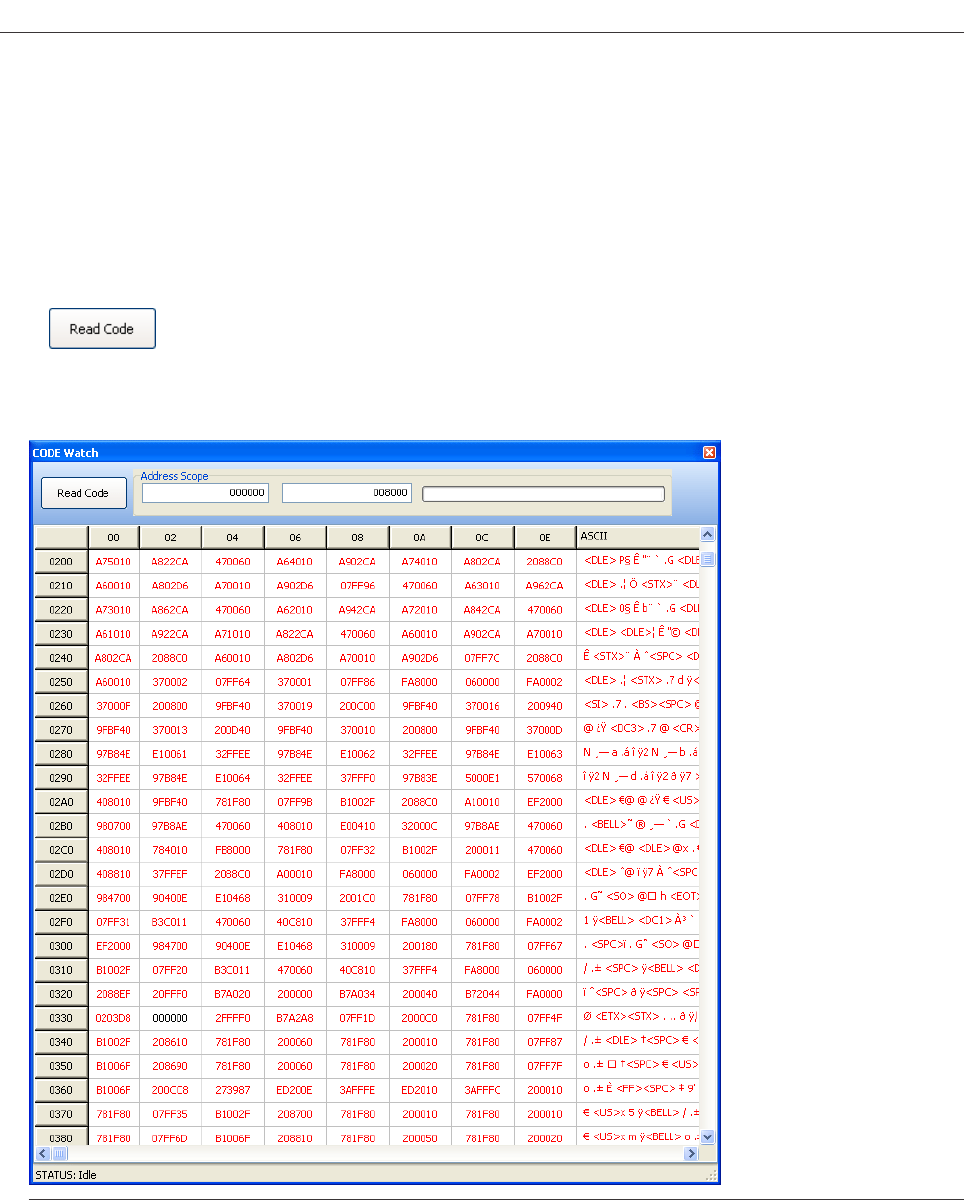Click end address field showing 008000
Image resolution: width=966 pixels, height=1200 pixels.
pyautogui.click(x=346, y=493)
